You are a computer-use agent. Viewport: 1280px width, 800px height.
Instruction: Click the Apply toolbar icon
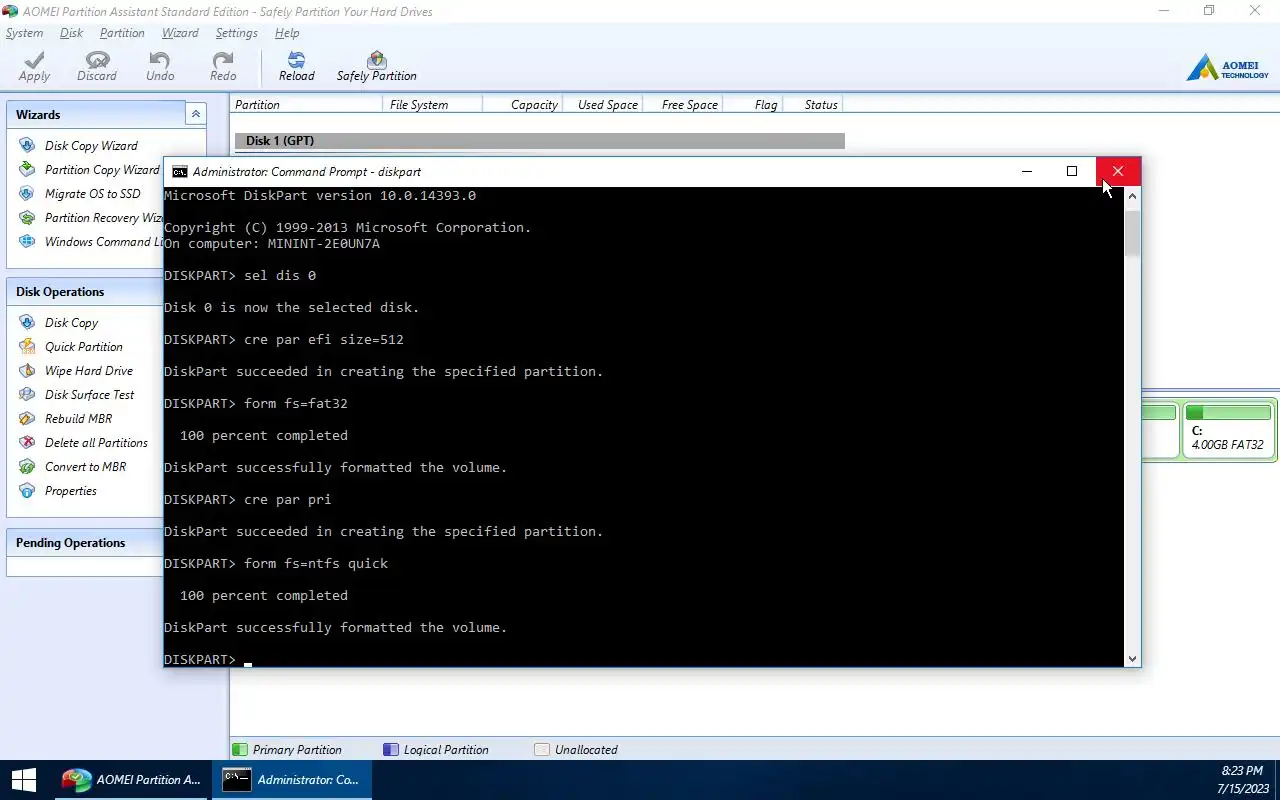pos(34,66)
